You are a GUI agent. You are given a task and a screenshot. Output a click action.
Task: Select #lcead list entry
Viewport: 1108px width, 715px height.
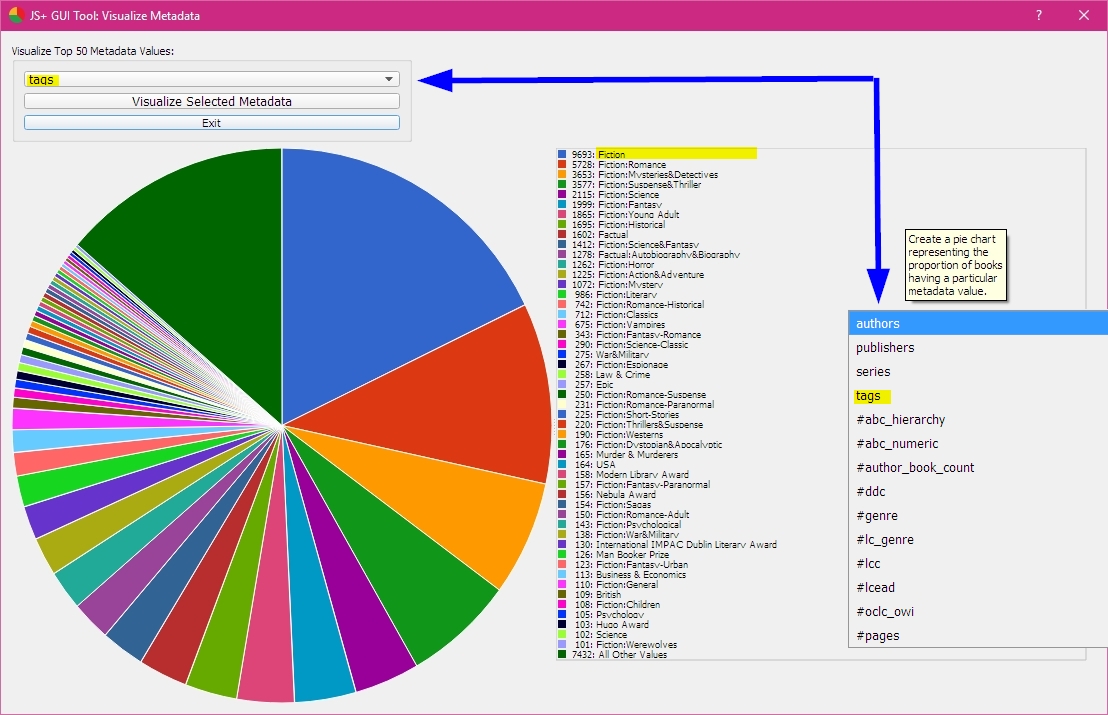pos(978,588)
